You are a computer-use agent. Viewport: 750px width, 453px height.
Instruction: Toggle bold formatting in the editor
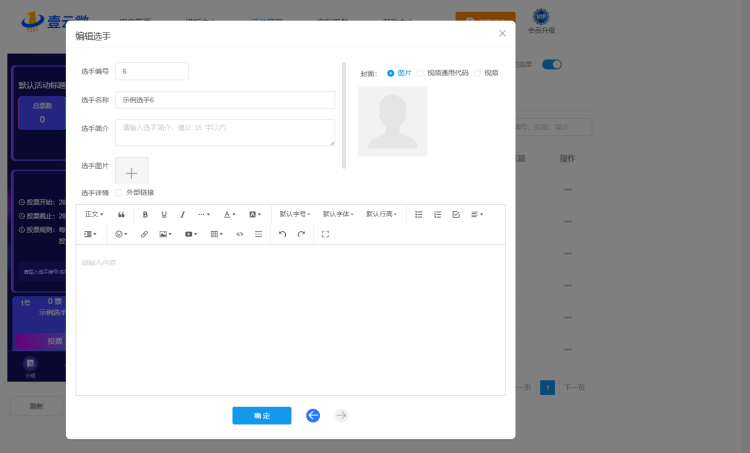(145, 214)
